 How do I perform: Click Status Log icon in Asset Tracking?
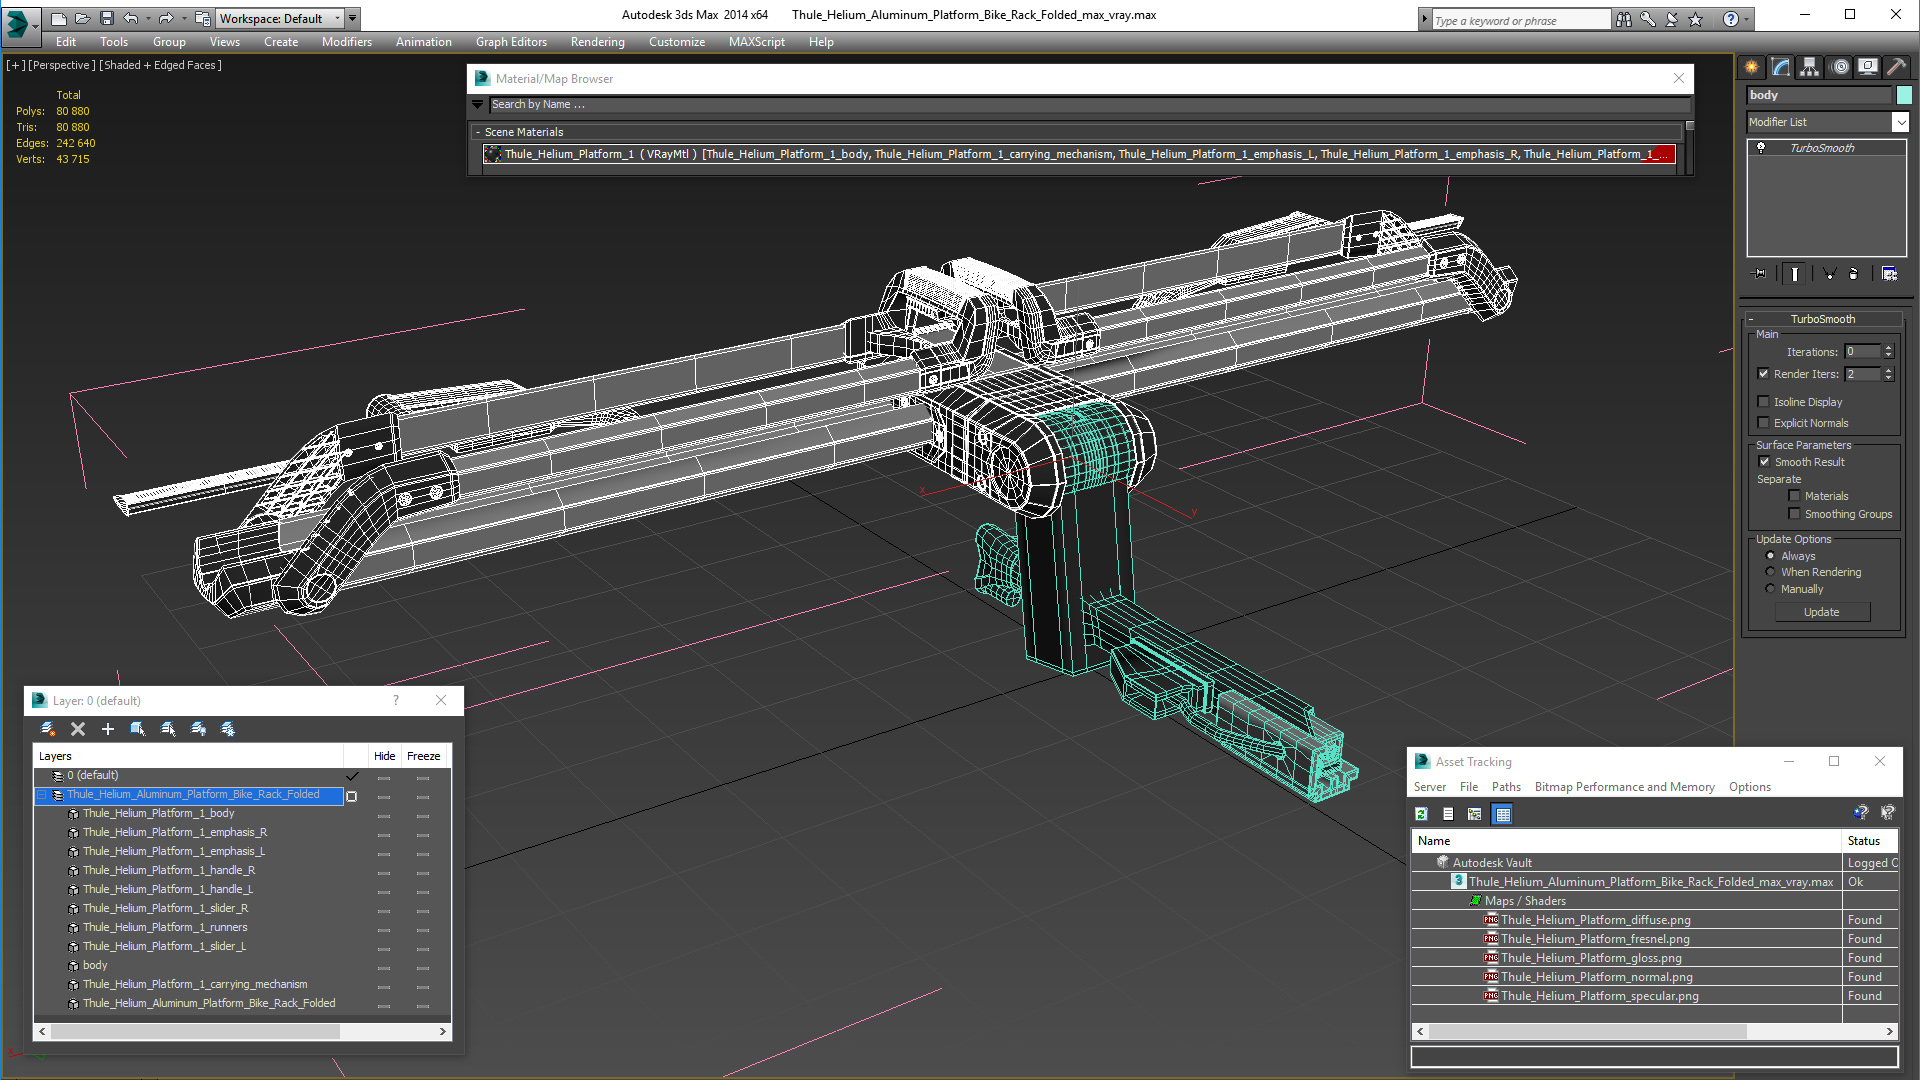click(1448, 814)
